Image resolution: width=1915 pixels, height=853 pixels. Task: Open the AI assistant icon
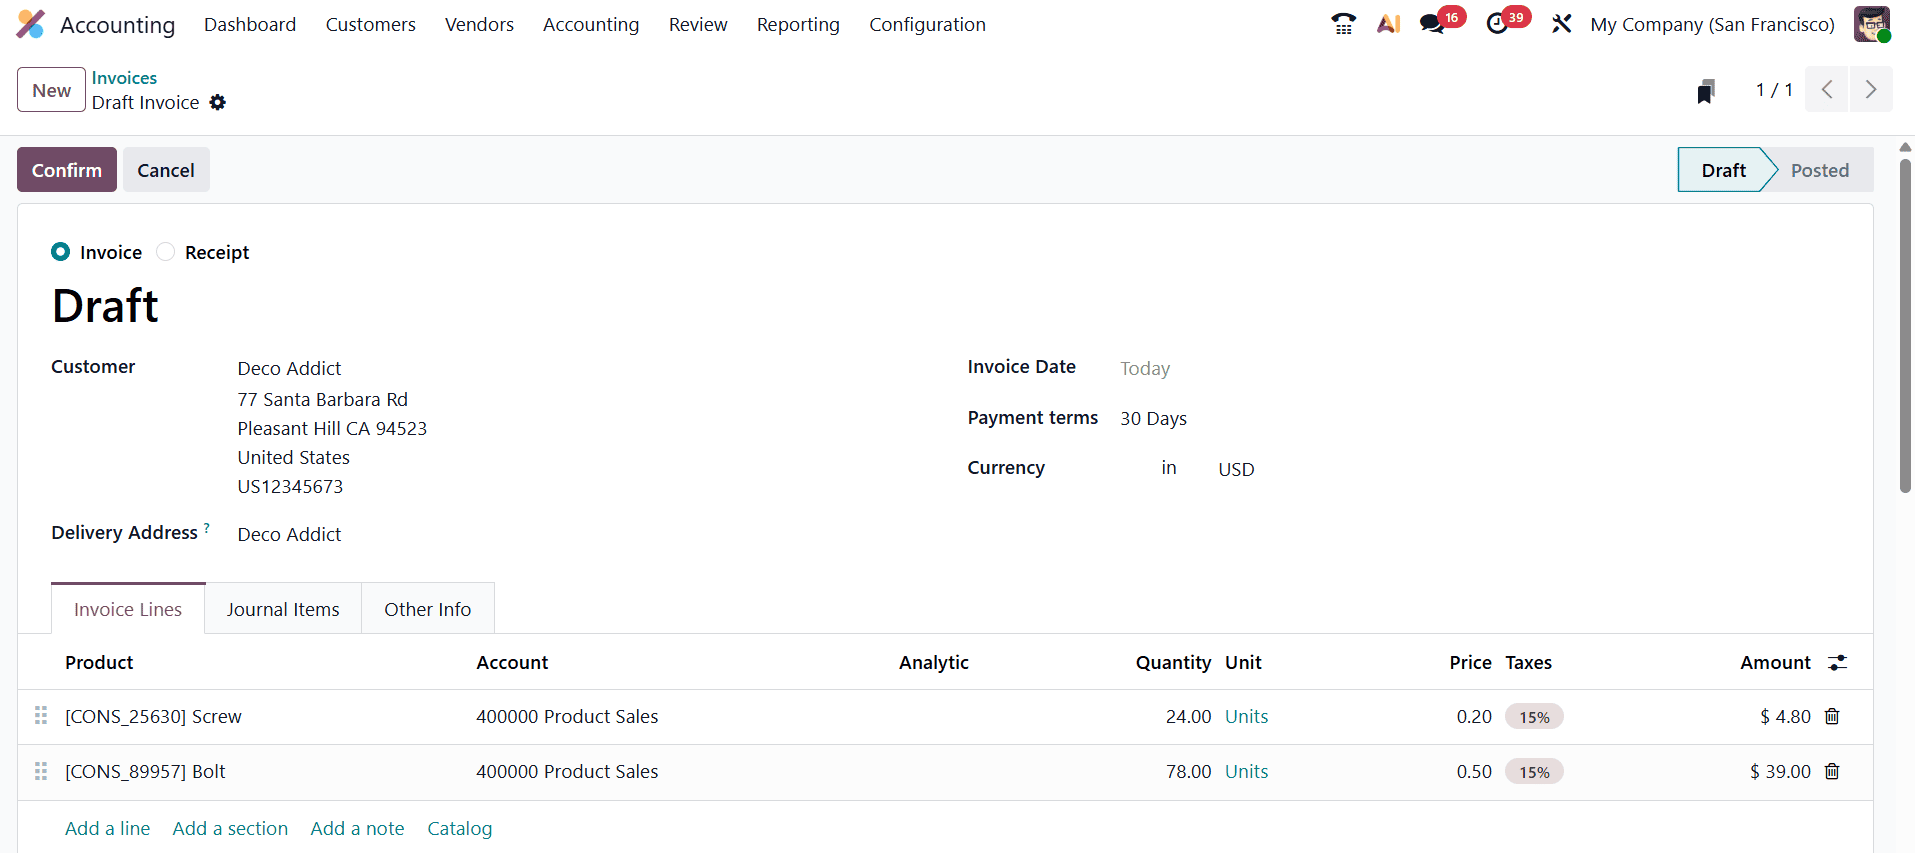(x=1388, y=24)
